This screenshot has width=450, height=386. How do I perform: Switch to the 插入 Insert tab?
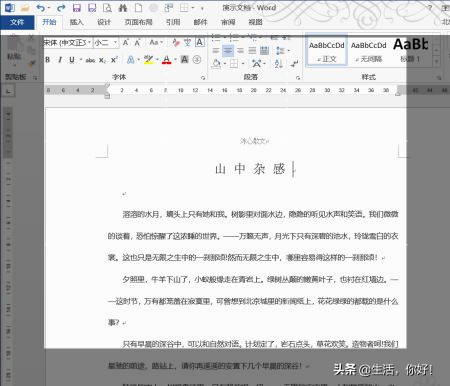coord(76,22)
